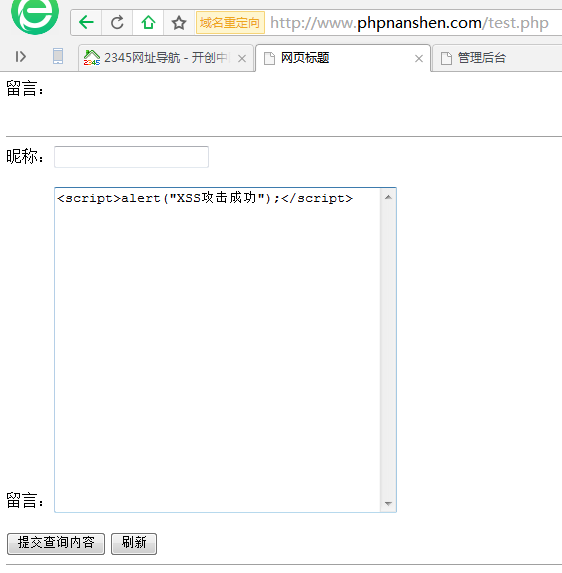This screenshot has width=562, height=573.
Task: Click the 2345 site favicon on first tab
Action: pos(92,58)
